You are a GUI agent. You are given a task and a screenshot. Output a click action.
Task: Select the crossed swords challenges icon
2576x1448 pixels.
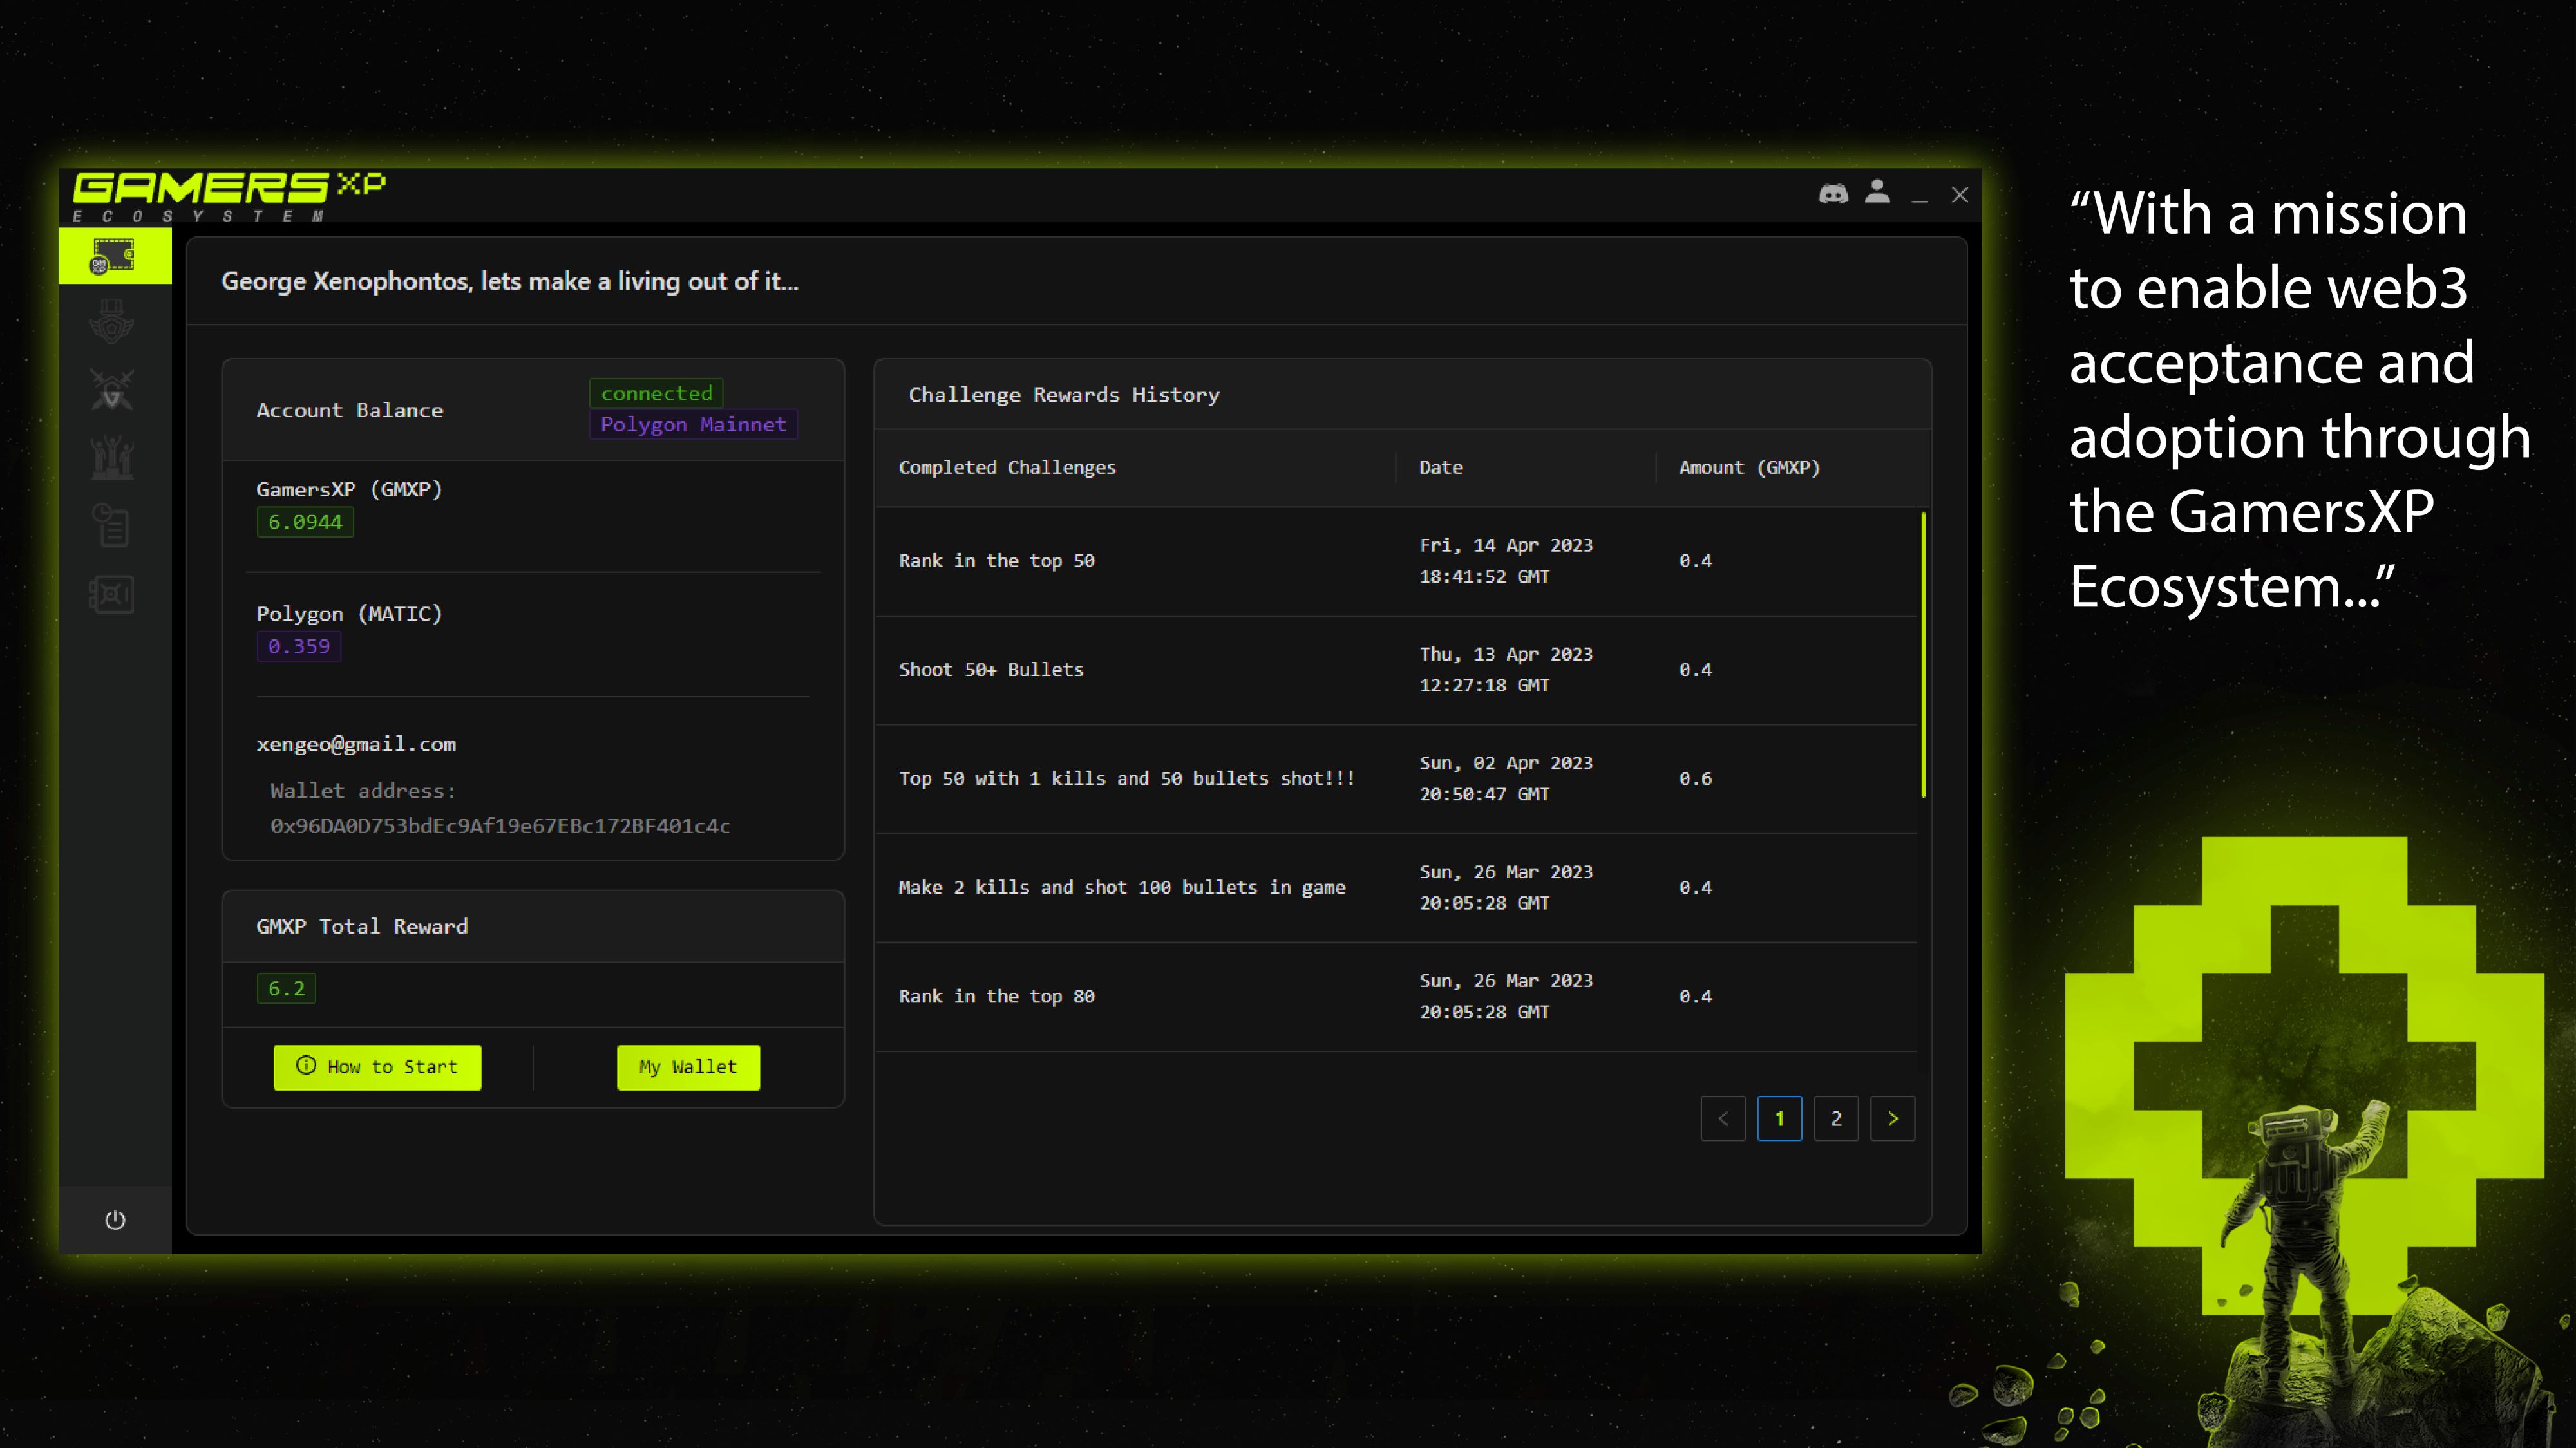(x=112, y=390)
